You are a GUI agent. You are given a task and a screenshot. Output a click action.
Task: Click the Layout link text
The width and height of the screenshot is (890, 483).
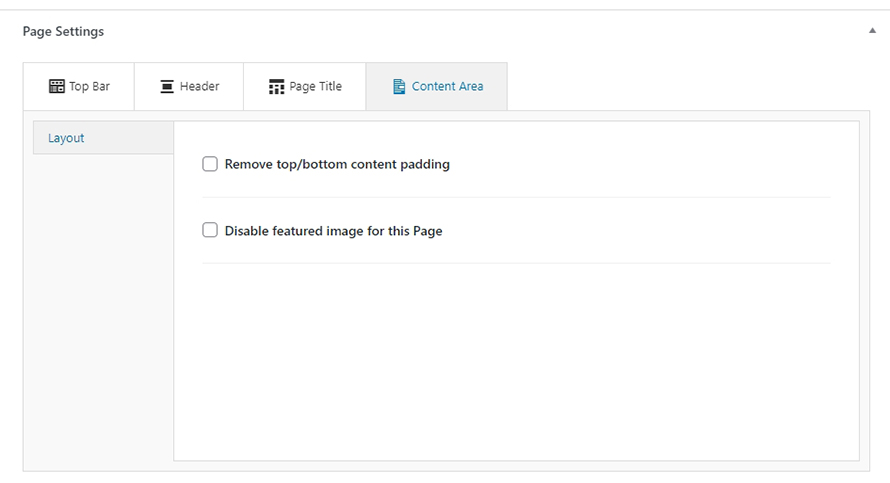pos(66,138)
